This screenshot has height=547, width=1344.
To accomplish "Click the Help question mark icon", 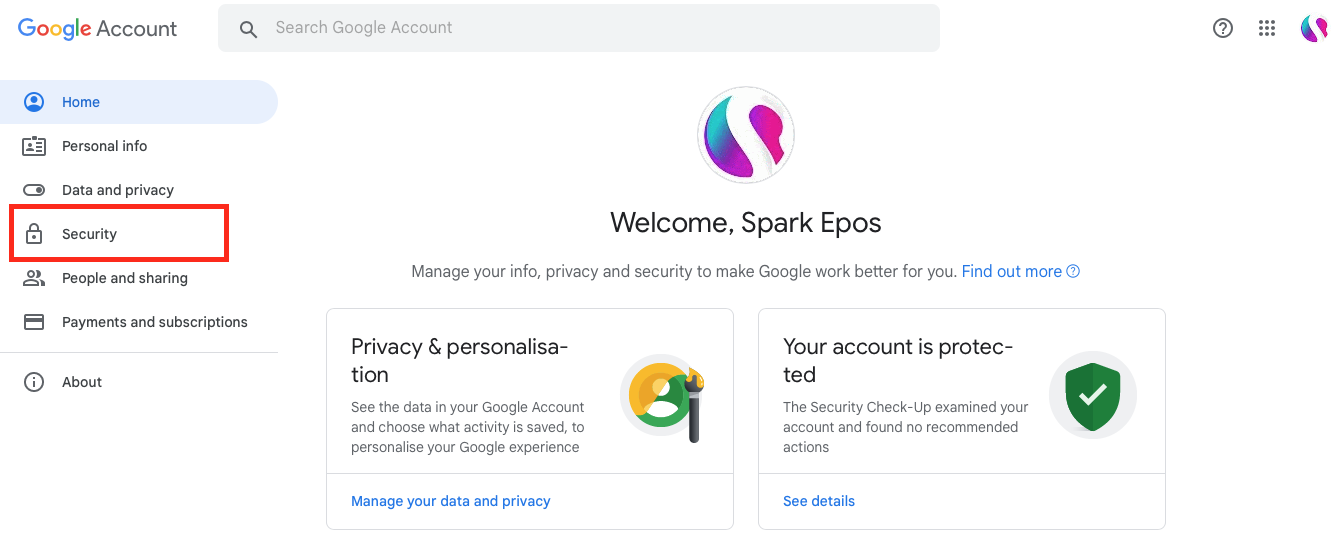I will pyautogui.click(x=1223, y=28).
